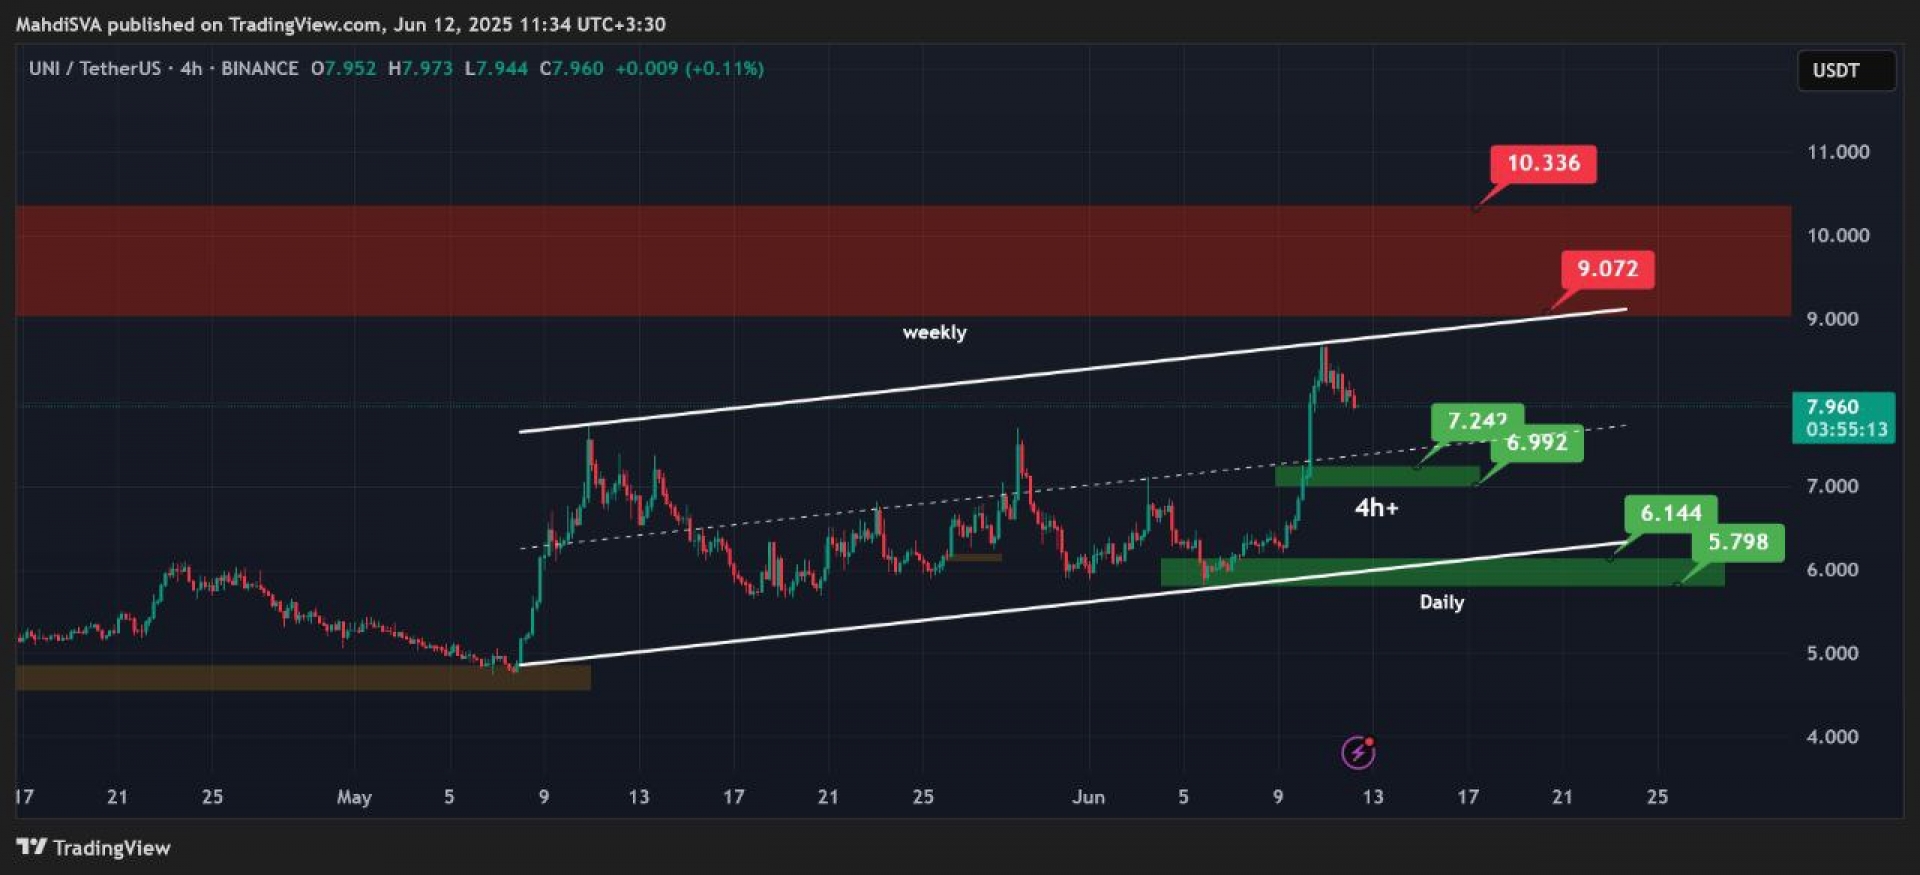Click the low value L7.944

point(496,69)
